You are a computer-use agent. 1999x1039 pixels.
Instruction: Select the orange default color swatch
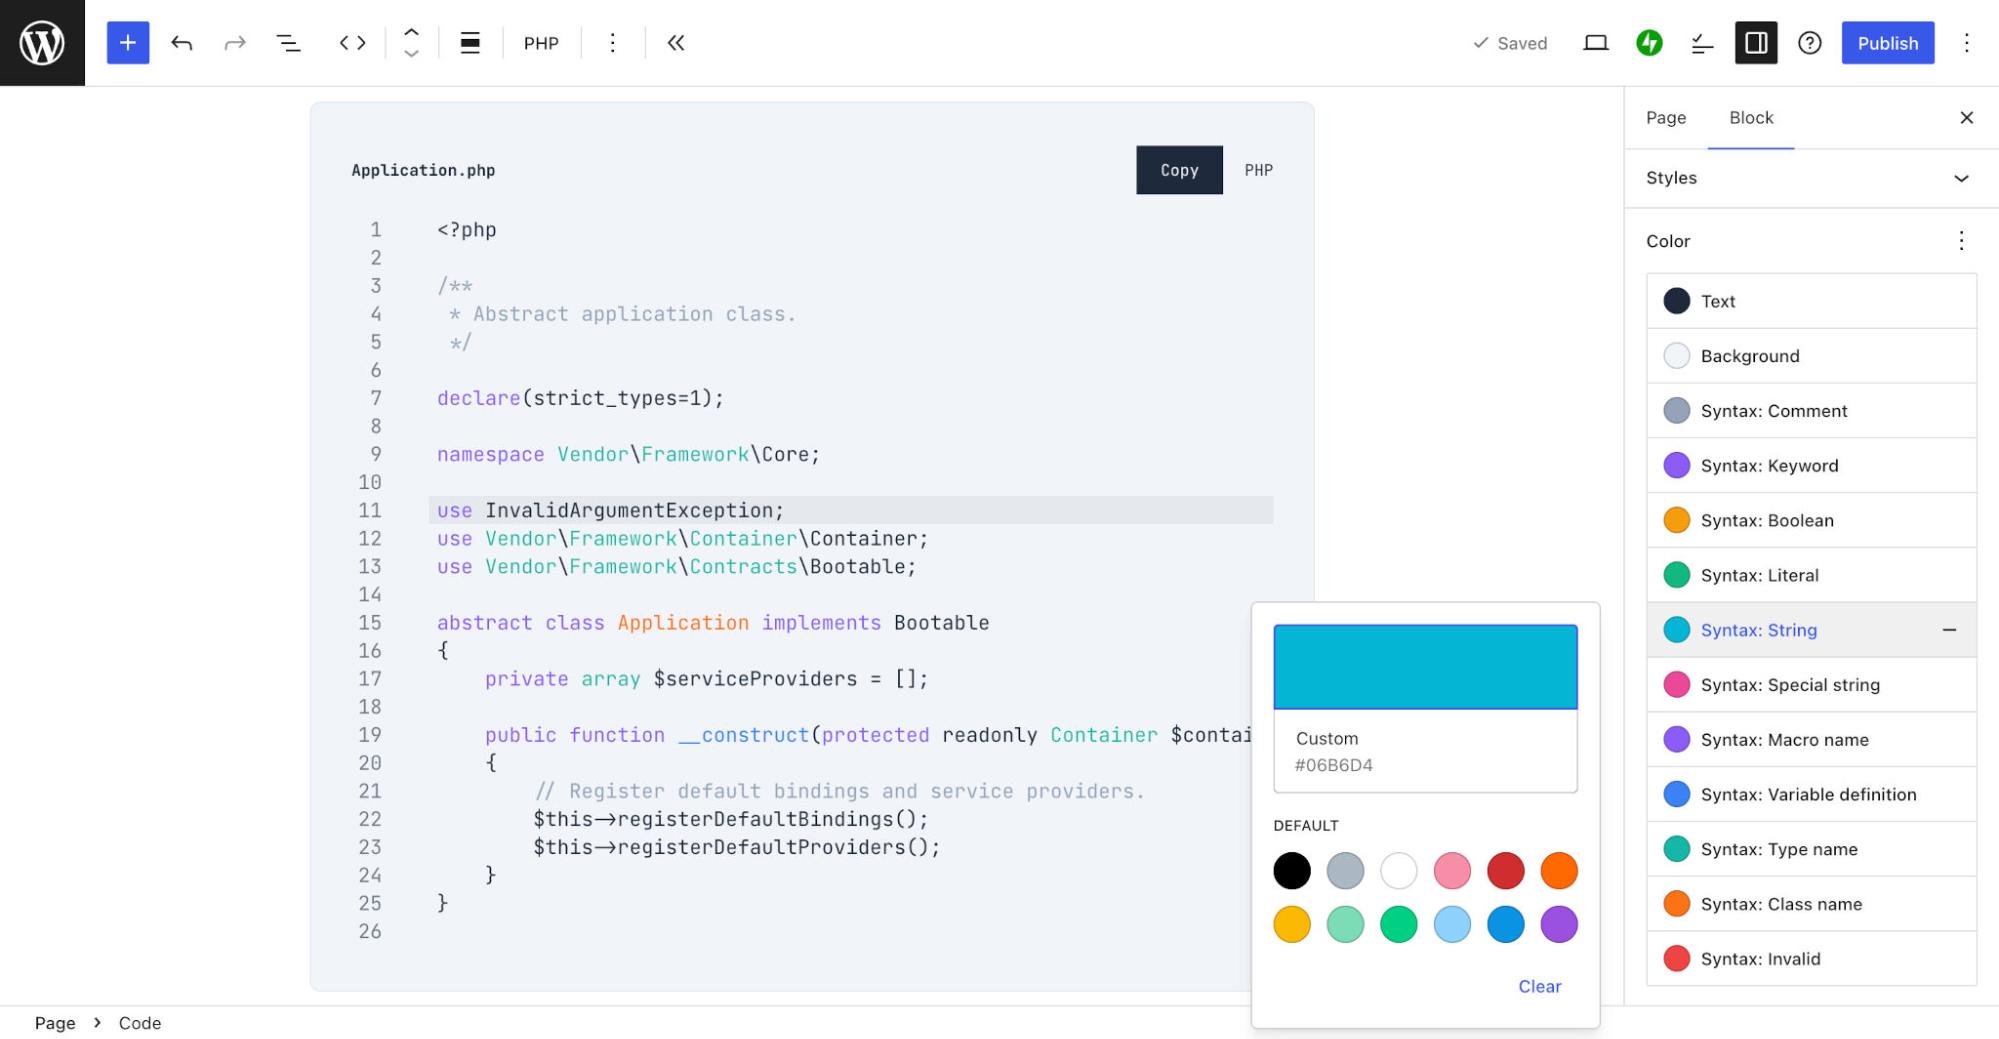click(1558, 871)
